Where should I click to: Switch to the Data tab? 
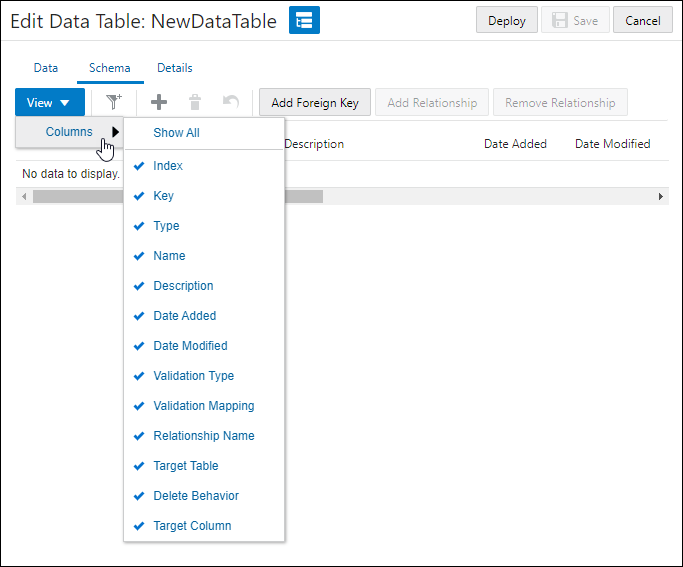[x=46, y=68]
